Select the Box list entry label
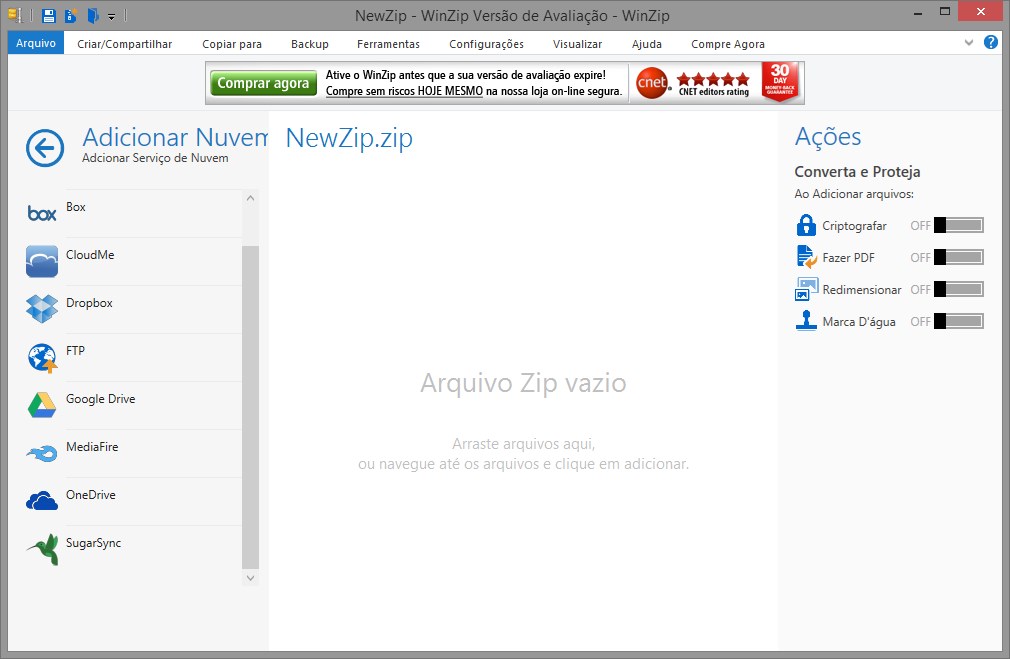This screenshot has width=1010, height=659. click(75, 207)
